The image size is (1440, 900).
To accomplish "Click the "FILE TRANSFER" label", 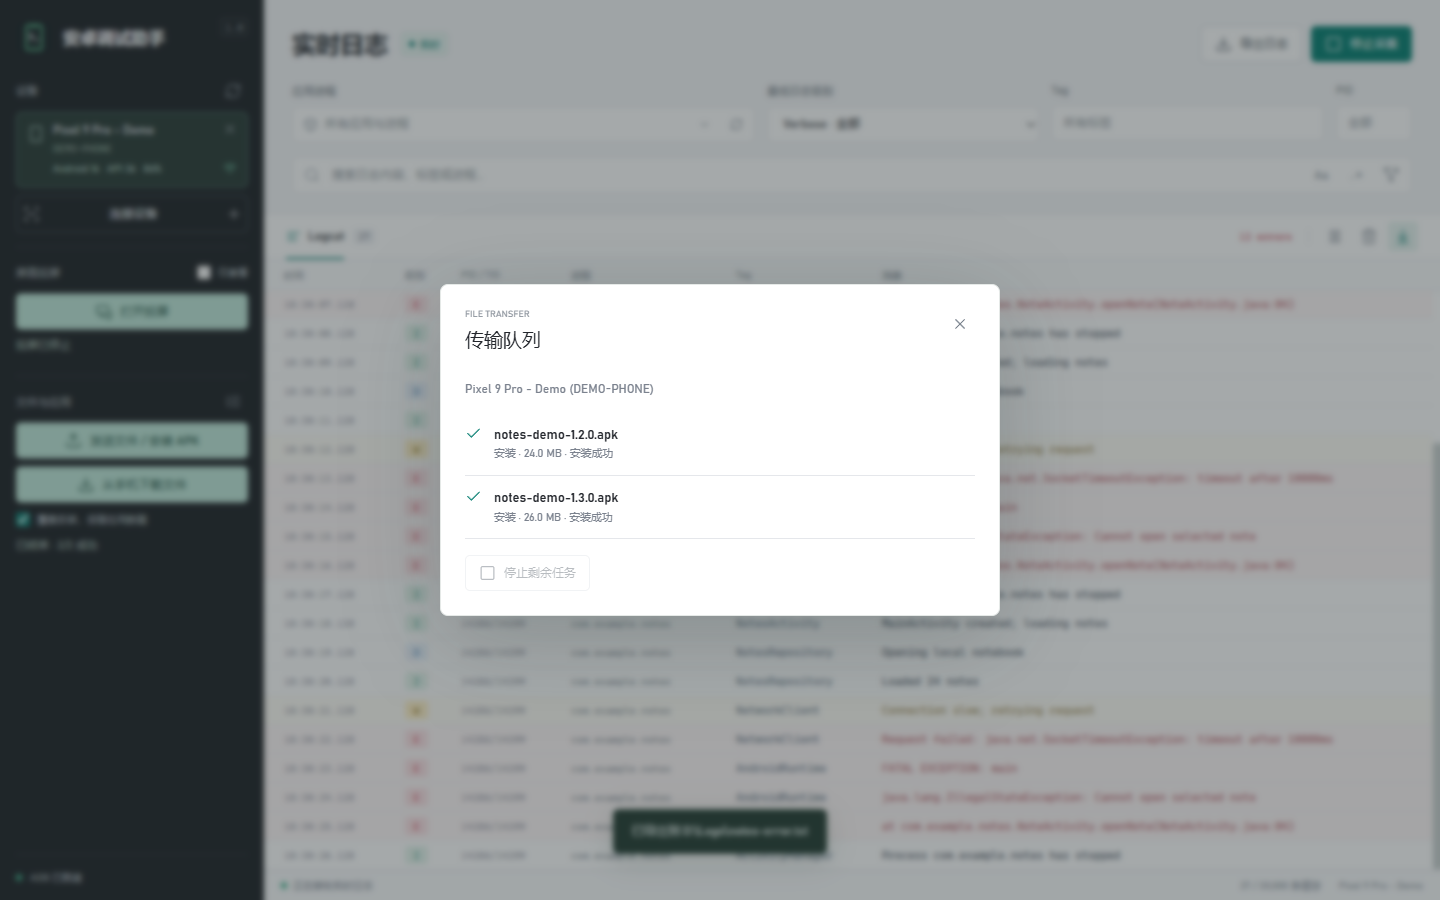I will 497,314.
